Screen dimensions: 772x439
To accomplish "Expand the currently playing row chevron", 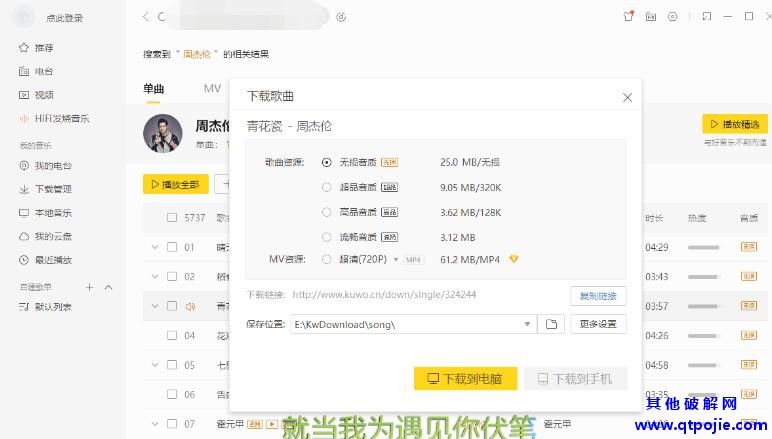I will [x=155, y=306].
